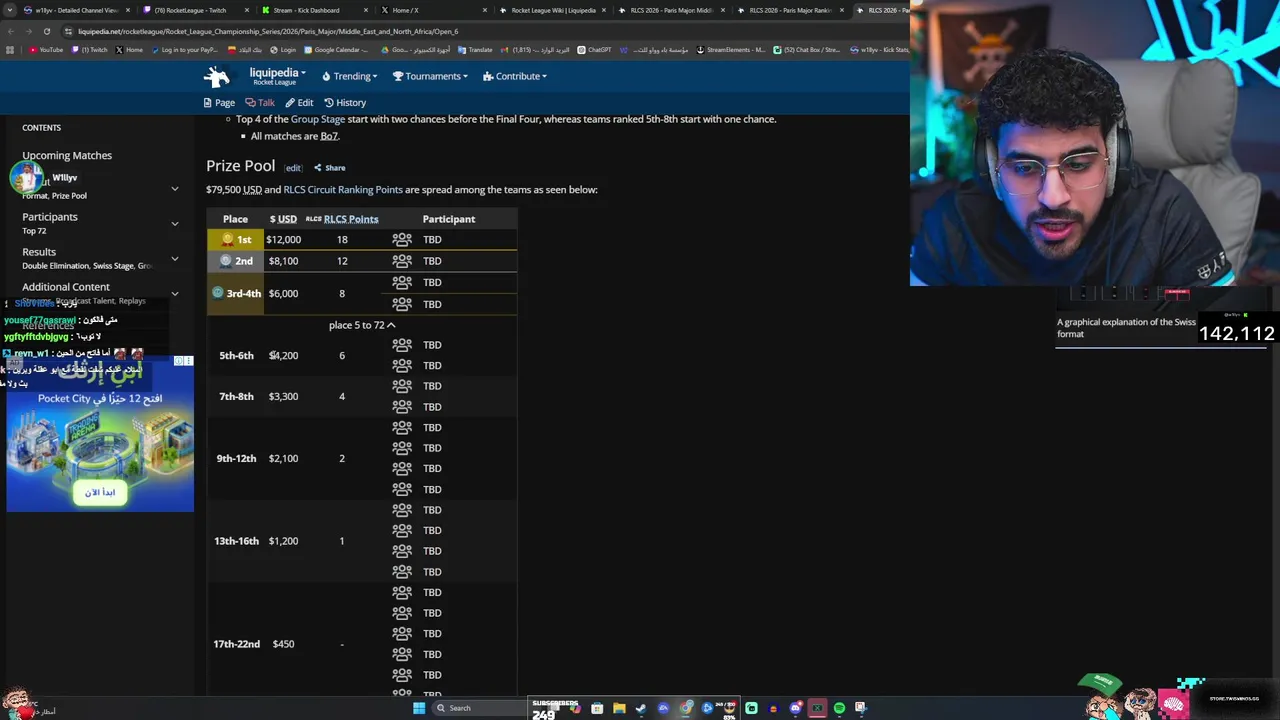
Task: Open the page History view
Action: pos(345,102)
